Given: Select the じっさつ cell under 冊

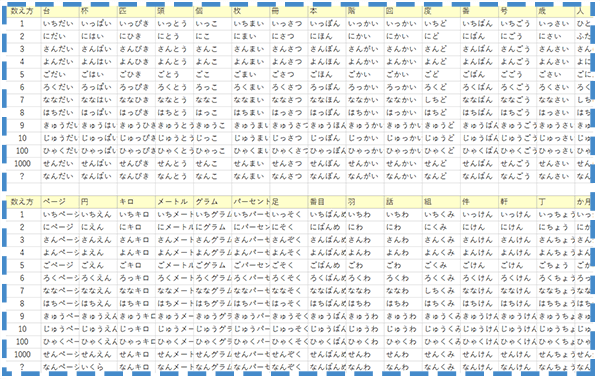Looking at the screenshot, I should click(289, 138).
